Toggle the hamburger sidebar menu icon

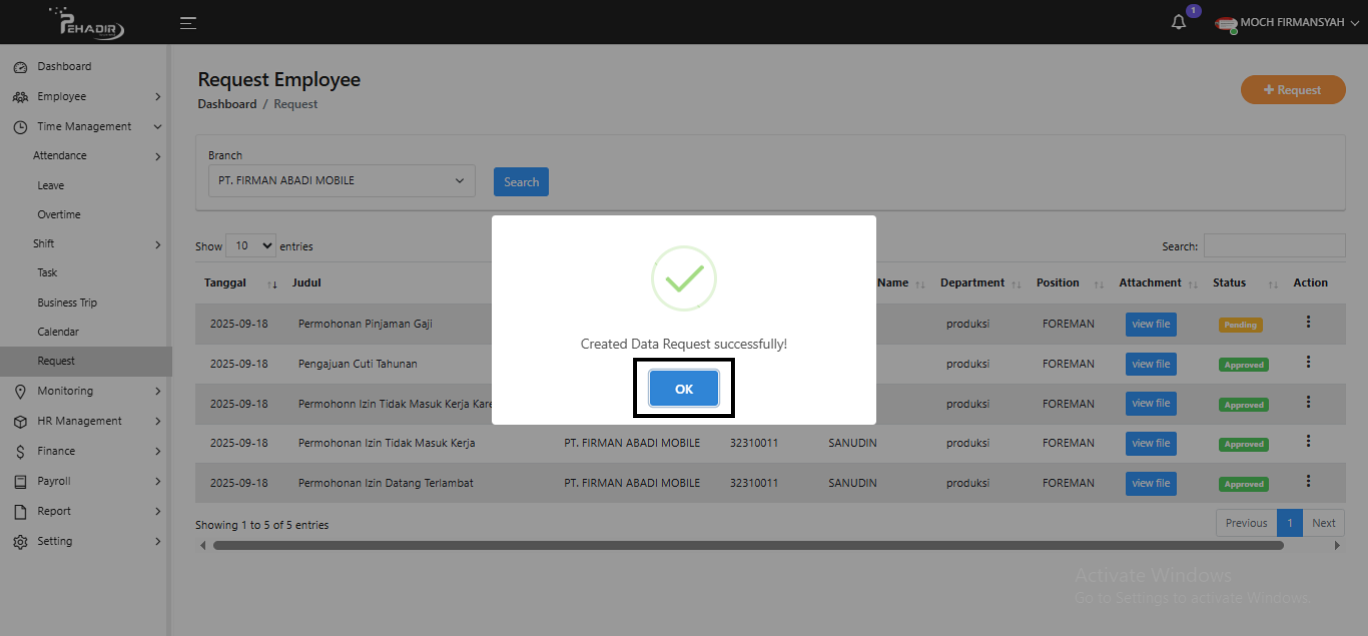point(188,22)
